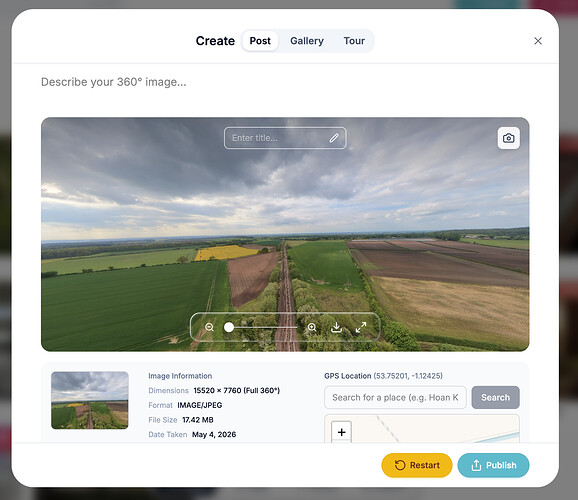Switch to the Gallery tab
578x500 pixels.
point(307,41)
